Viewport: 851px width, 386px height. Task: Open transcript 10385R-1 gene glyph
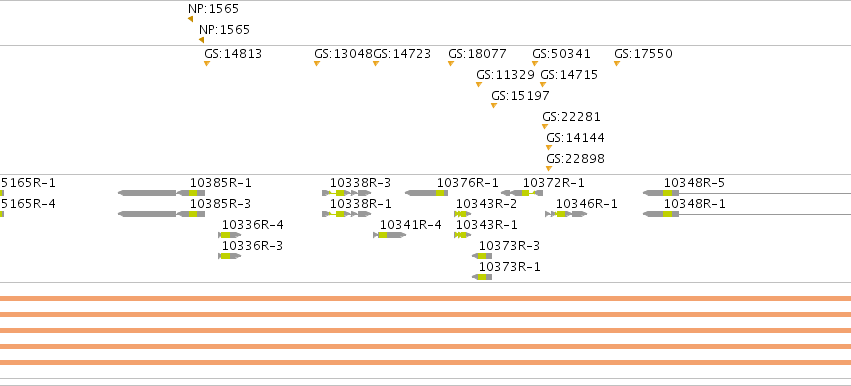click(x=161, y=193)
